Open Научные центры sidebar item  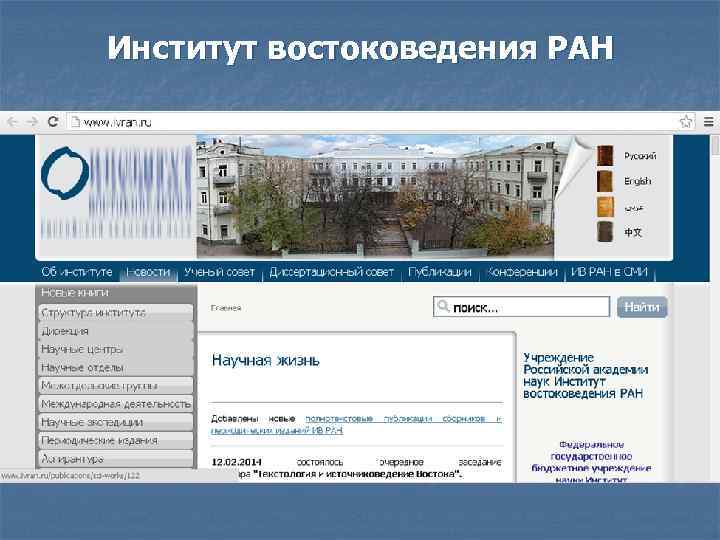tap(116, 349)
